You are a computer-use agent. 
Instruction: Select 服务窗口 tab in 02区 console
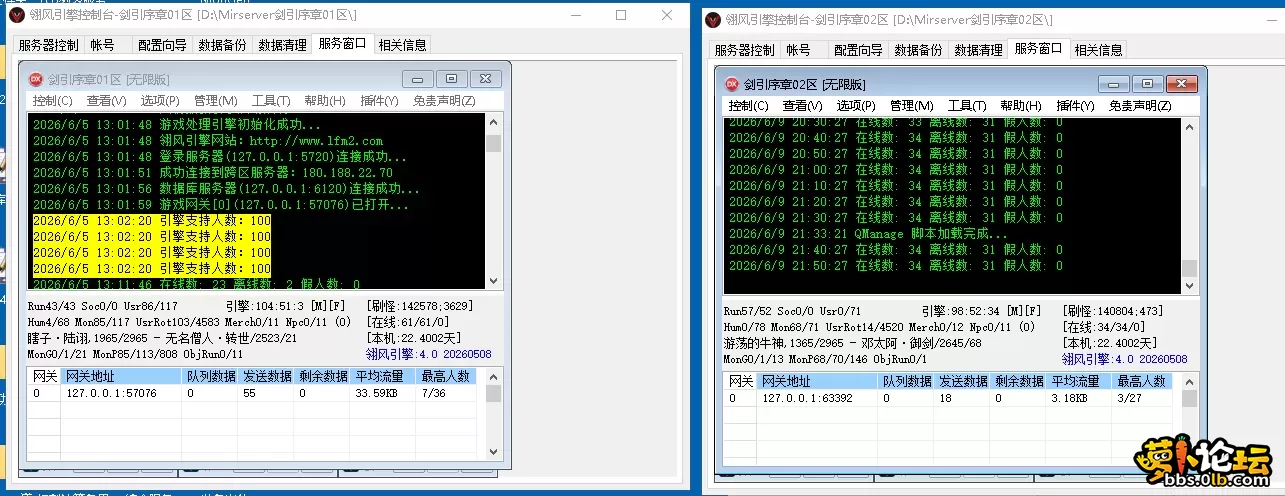[1038, 48]
